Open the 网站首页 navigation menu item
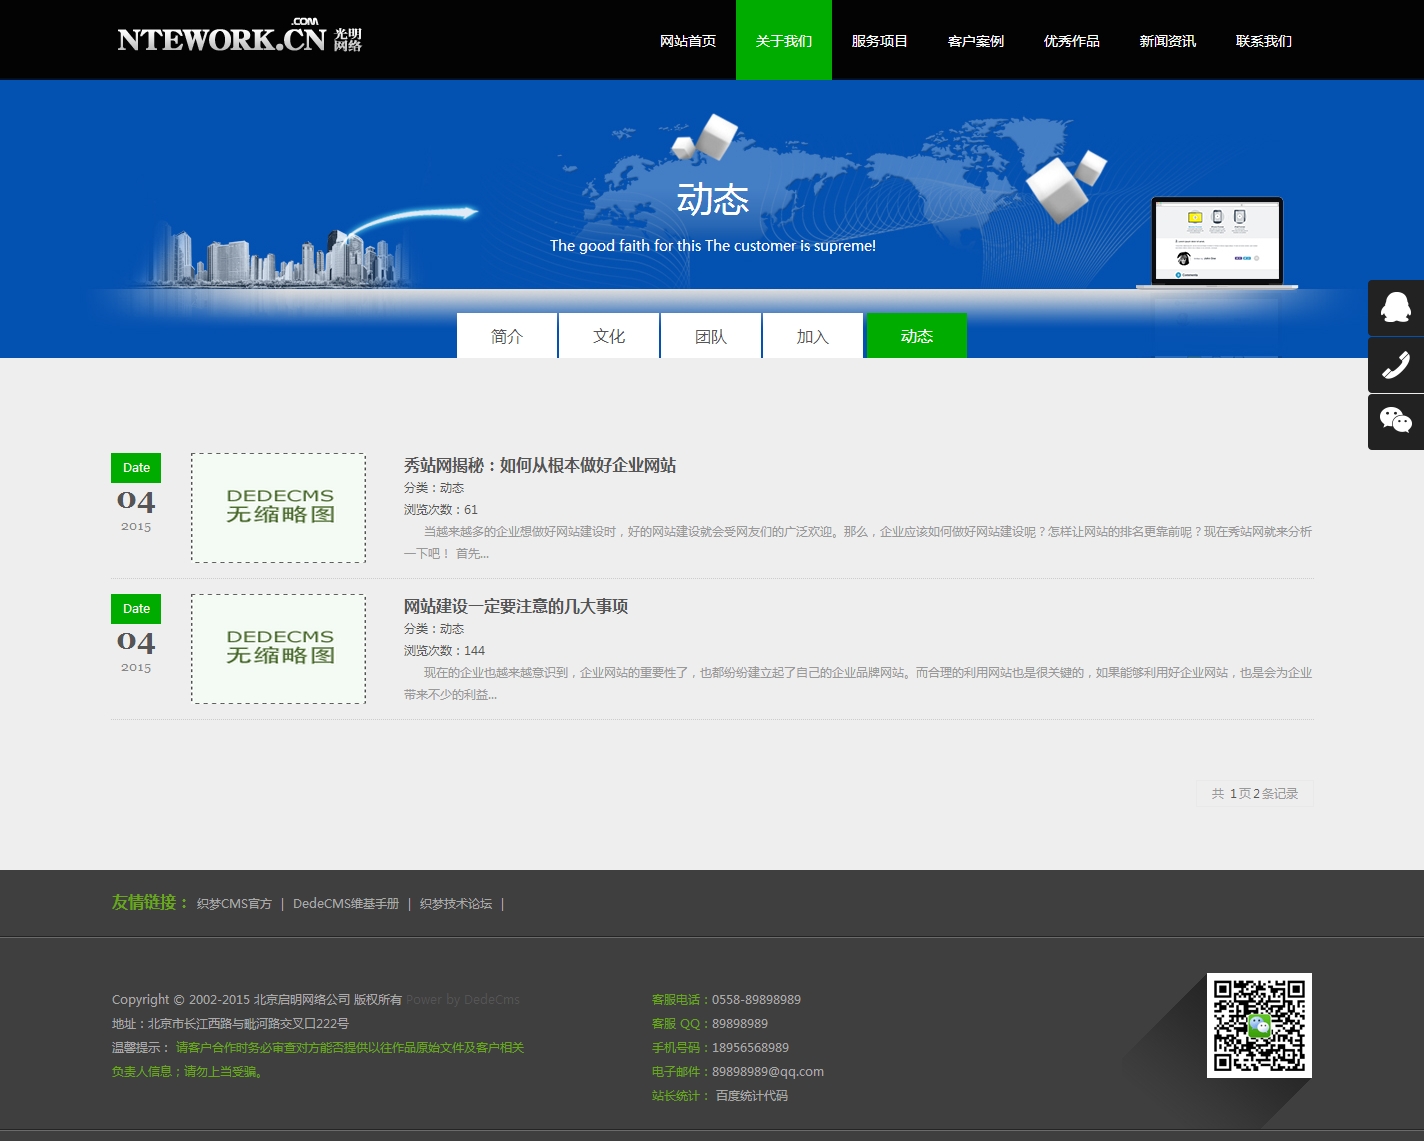 coord(688,41)
